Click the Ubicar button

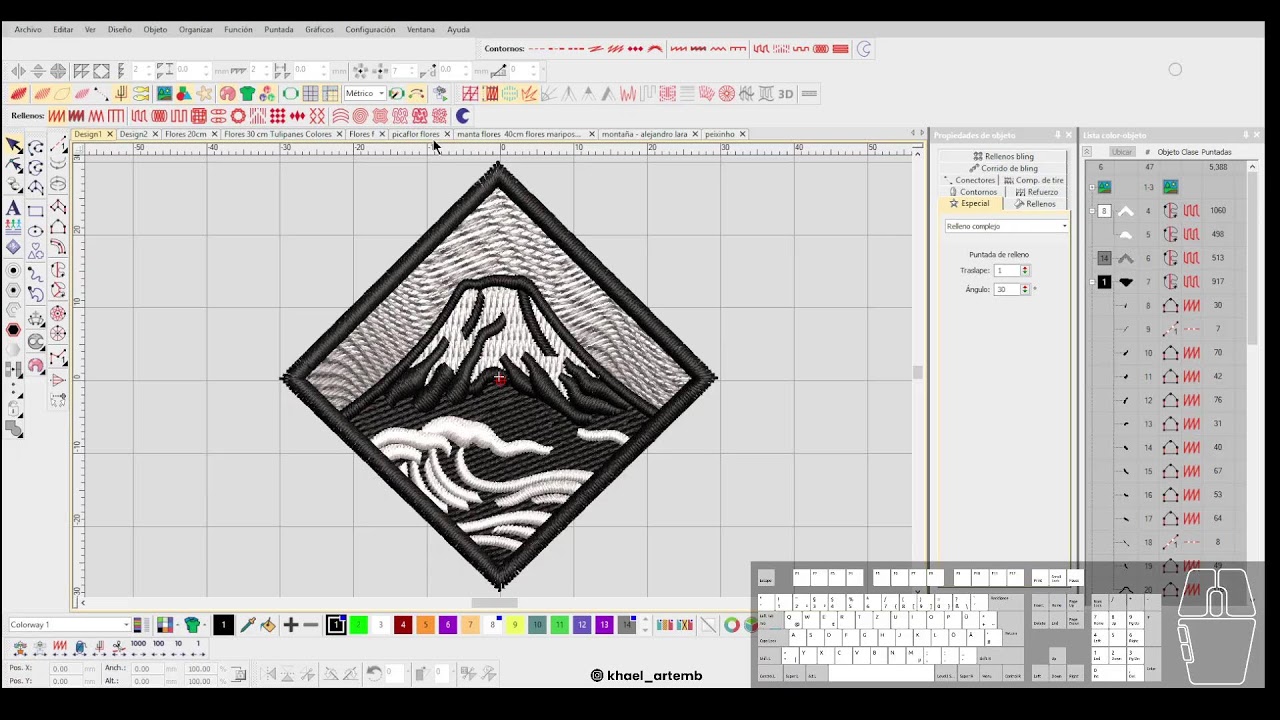point(1122,152)
